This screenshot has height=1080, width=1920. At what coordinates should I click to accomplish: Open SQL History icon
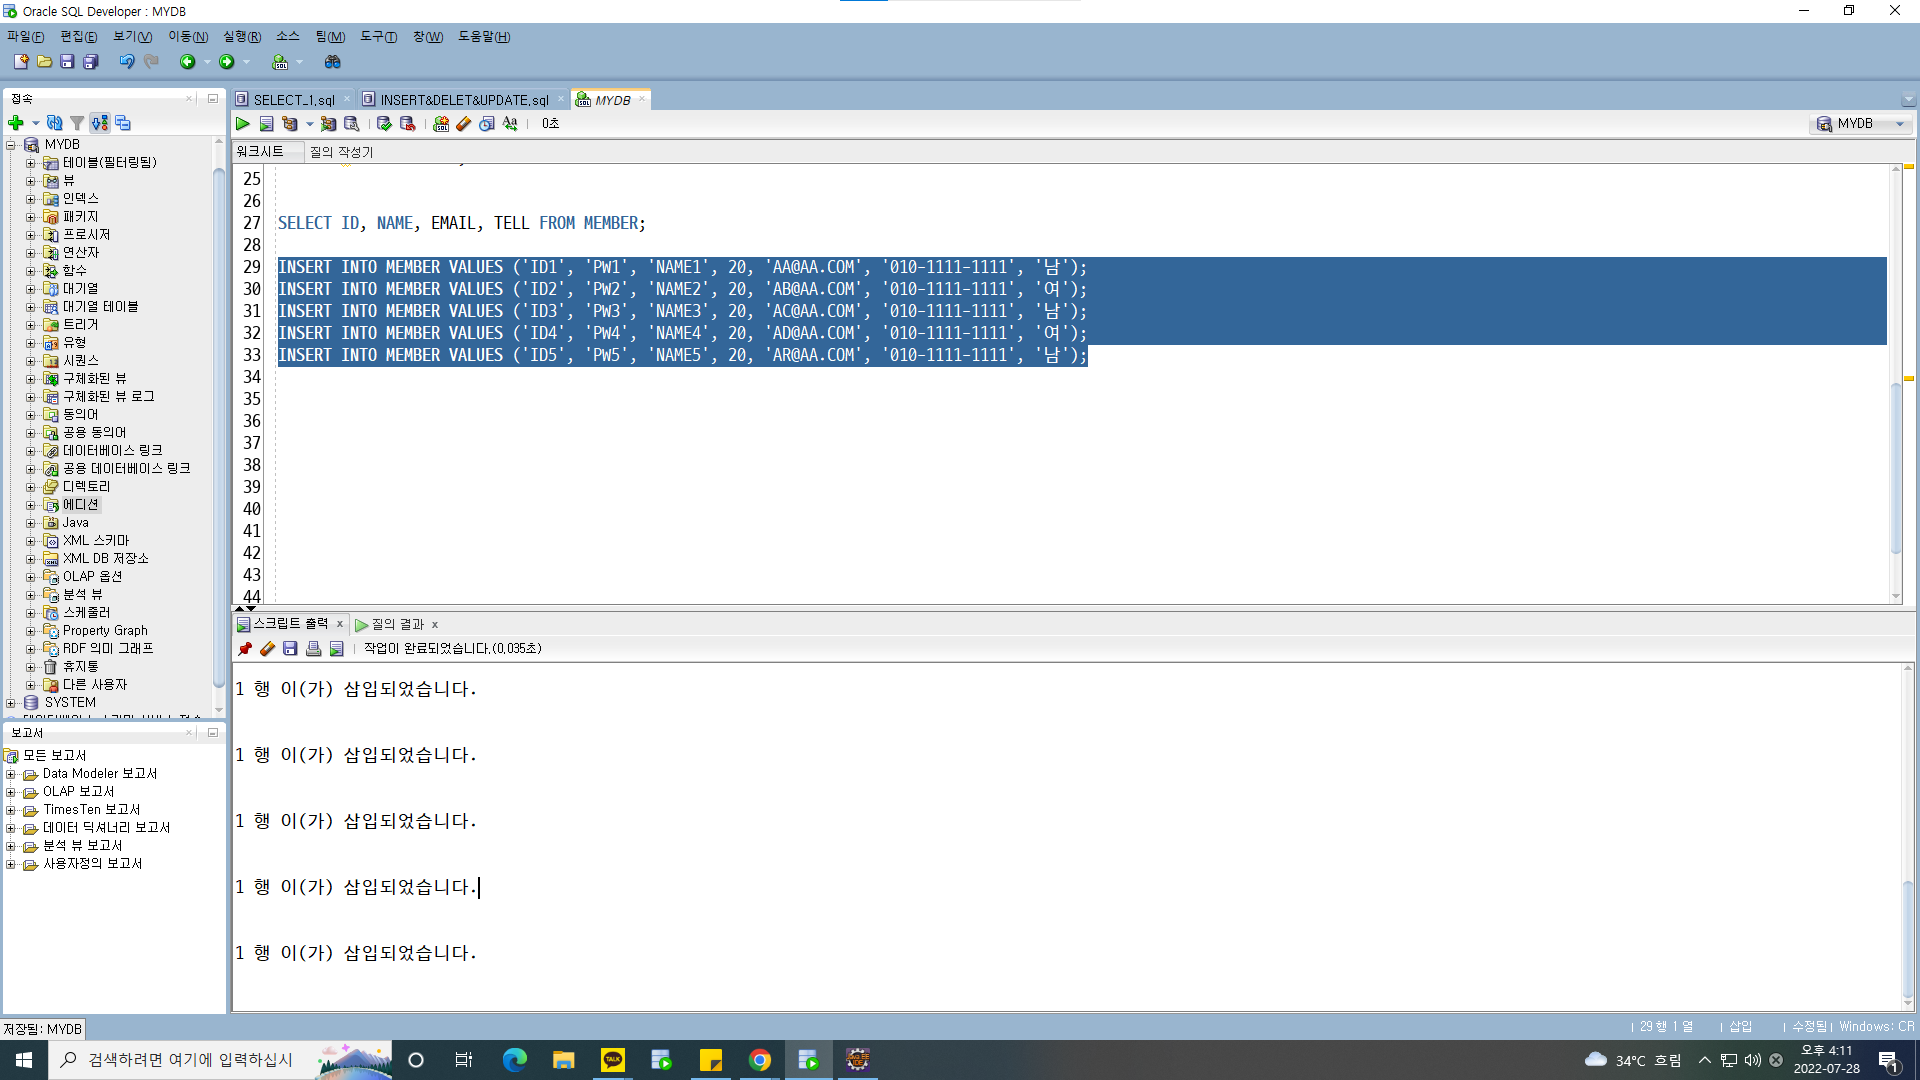tap(487, 124)
